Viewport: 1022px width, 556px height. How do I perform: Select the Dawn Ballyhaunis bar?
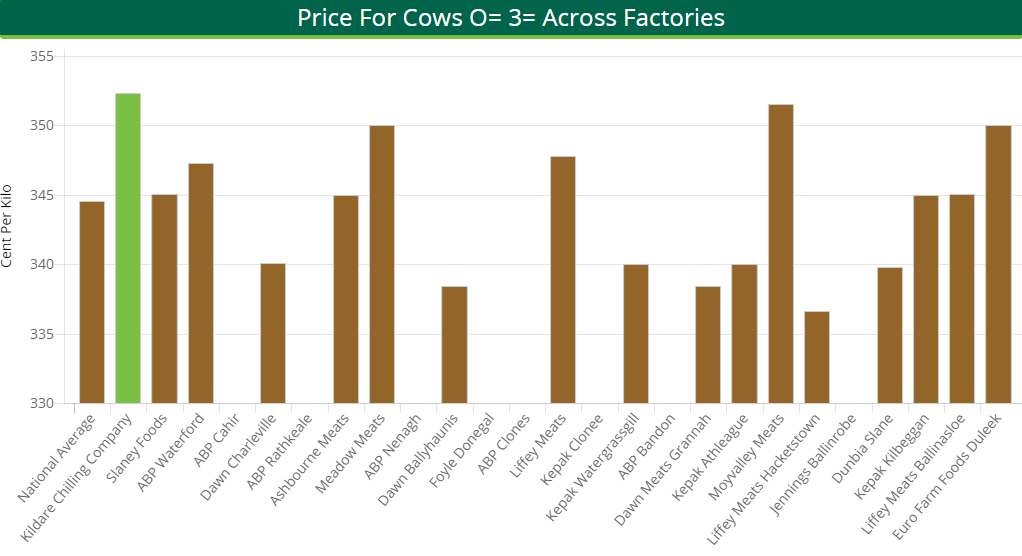pos(454,345)
